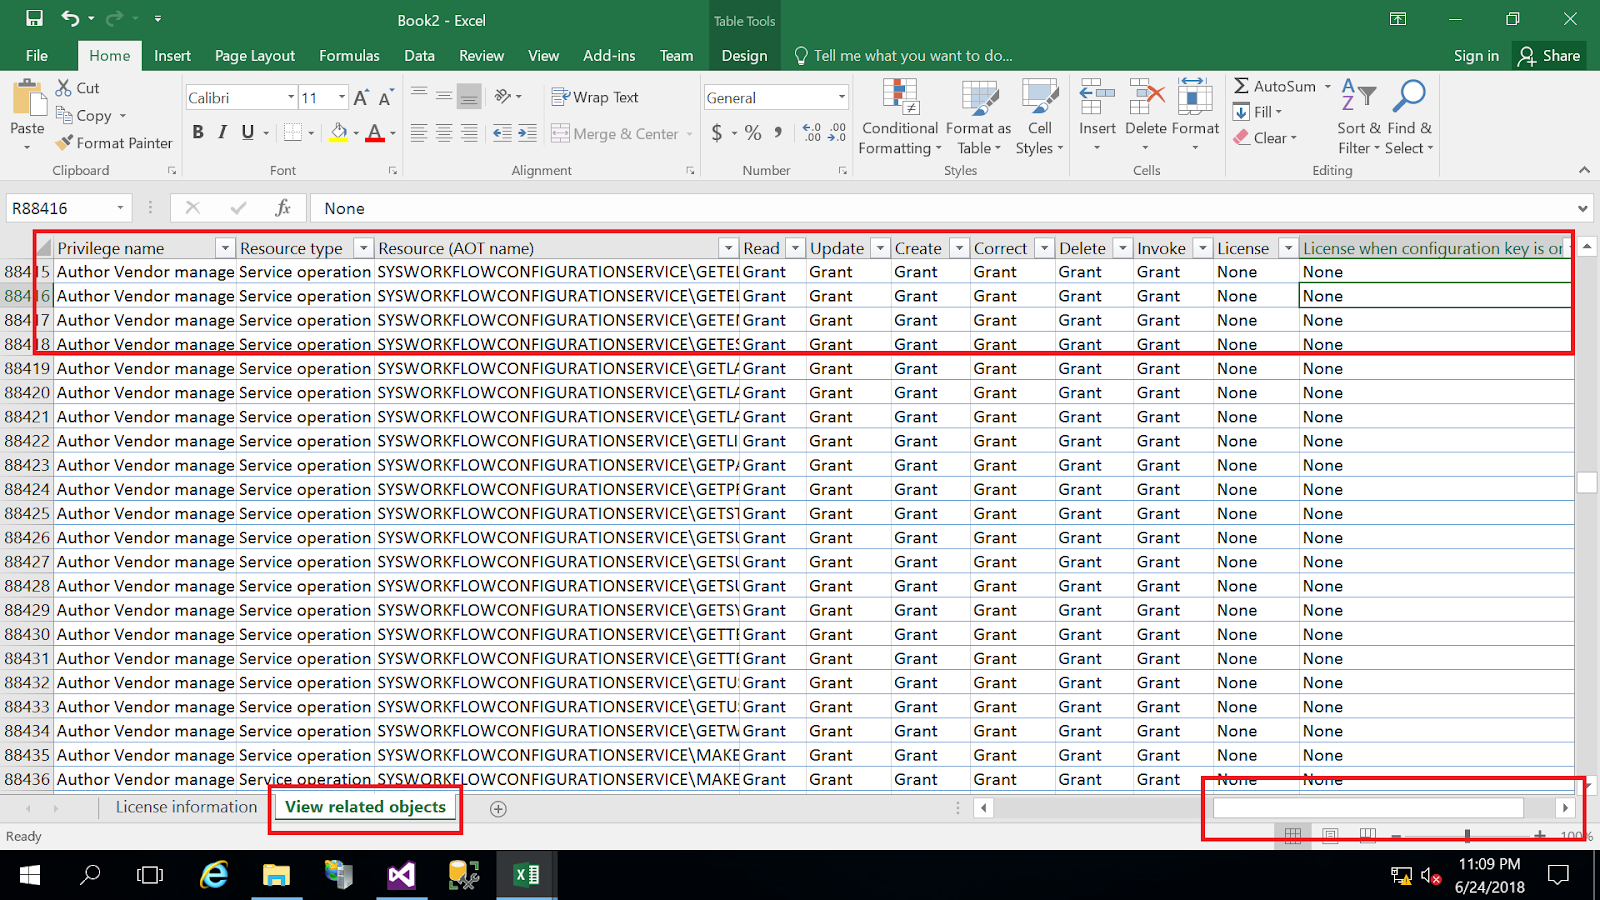1600x900 pixels.
Task: Apply Comma Style number format
Action: click(778, 133)
